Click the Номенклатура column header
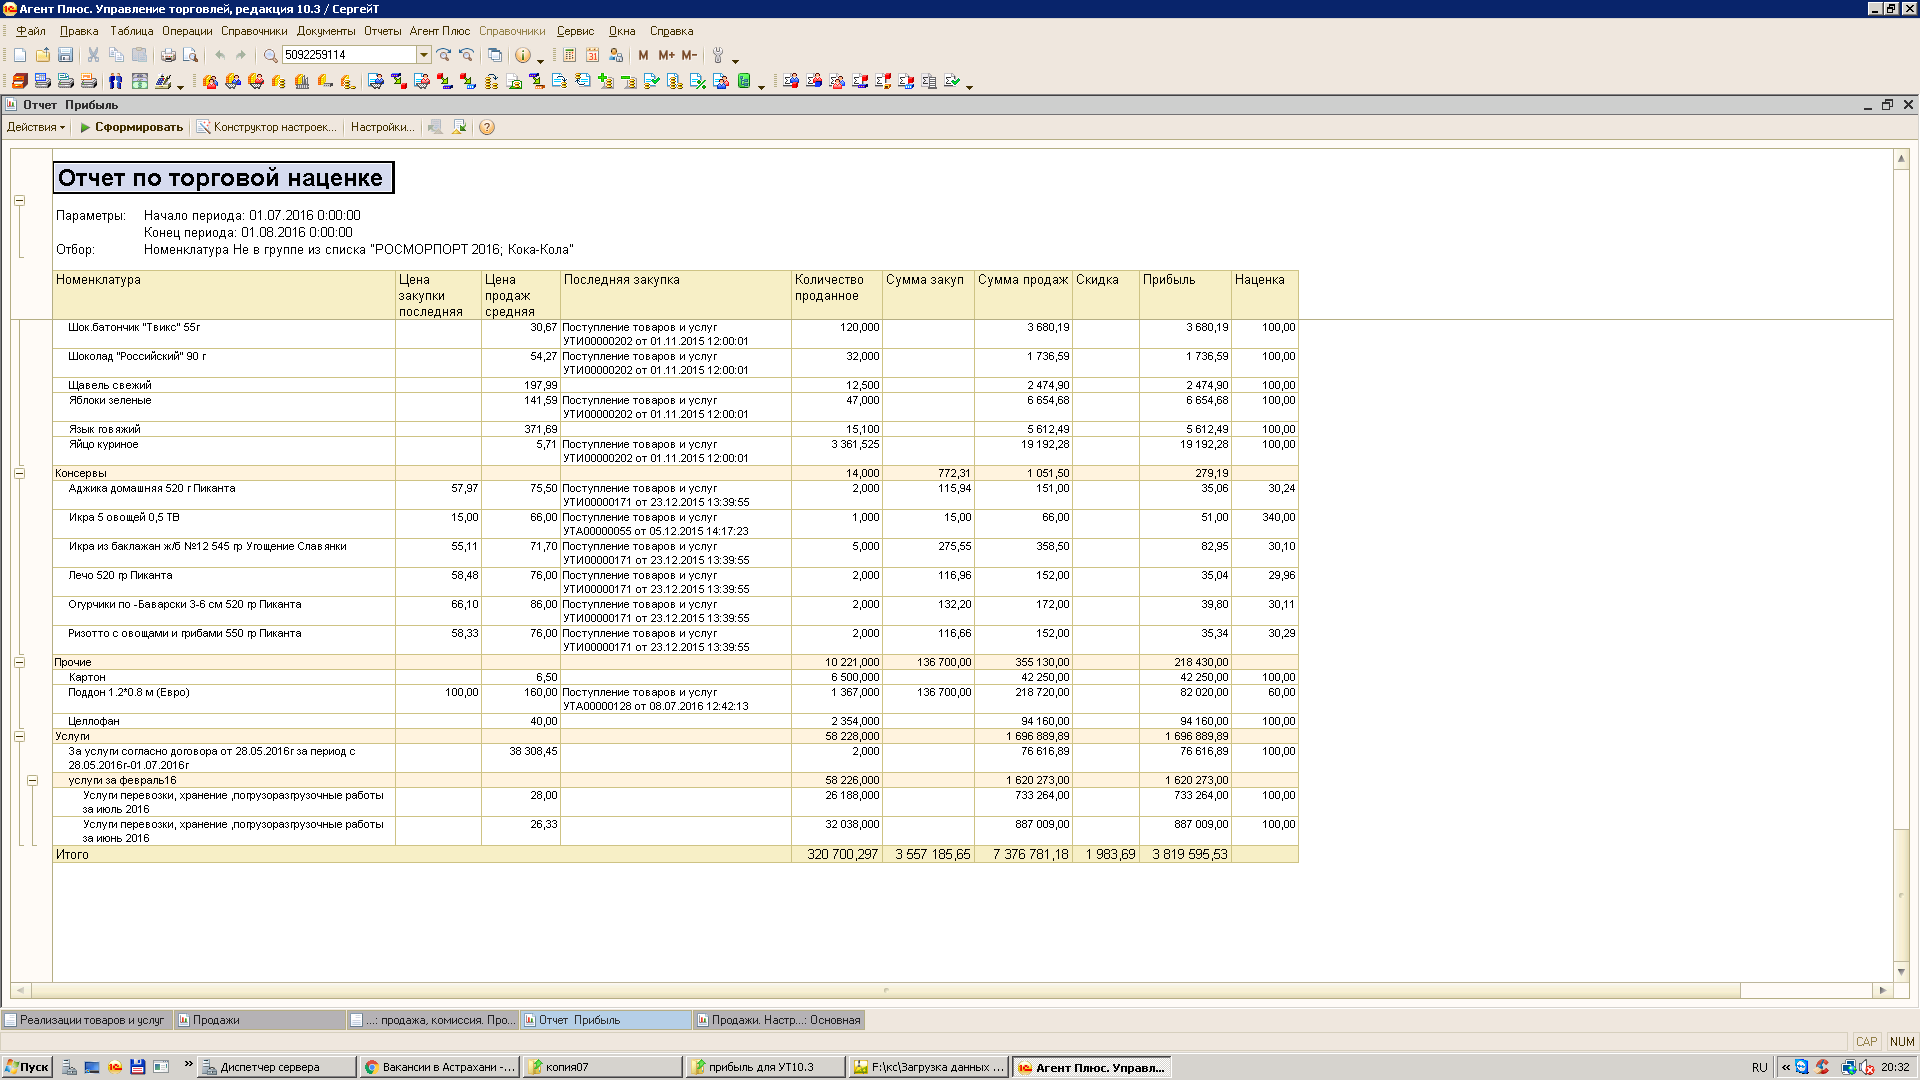Viewport: 1920px width, 1080px height. [224, 295]
